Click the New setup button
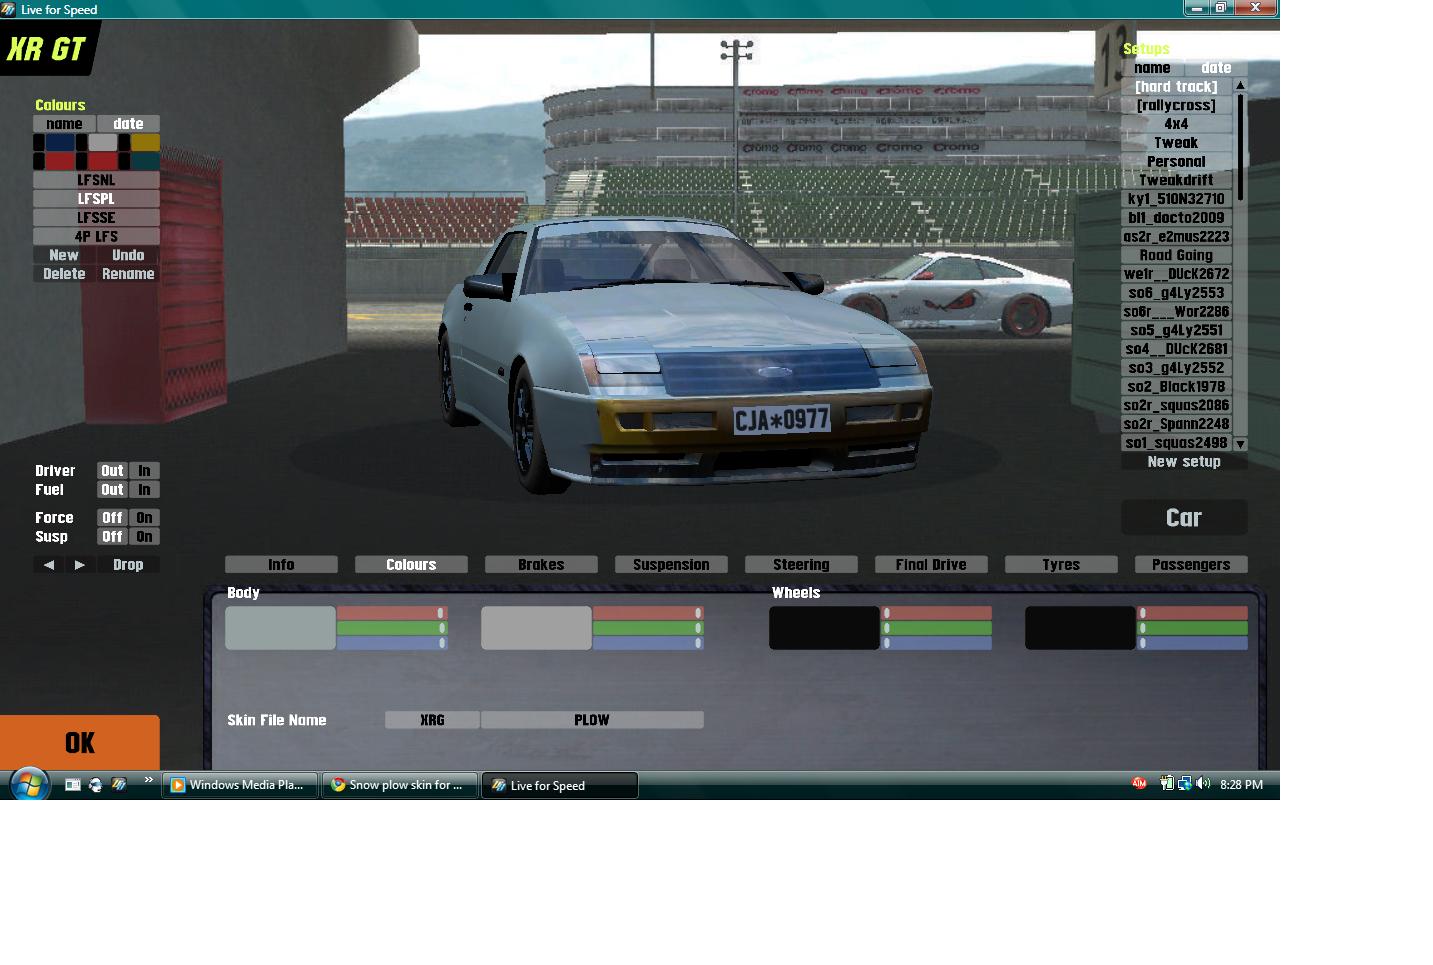 (1184, 462)
